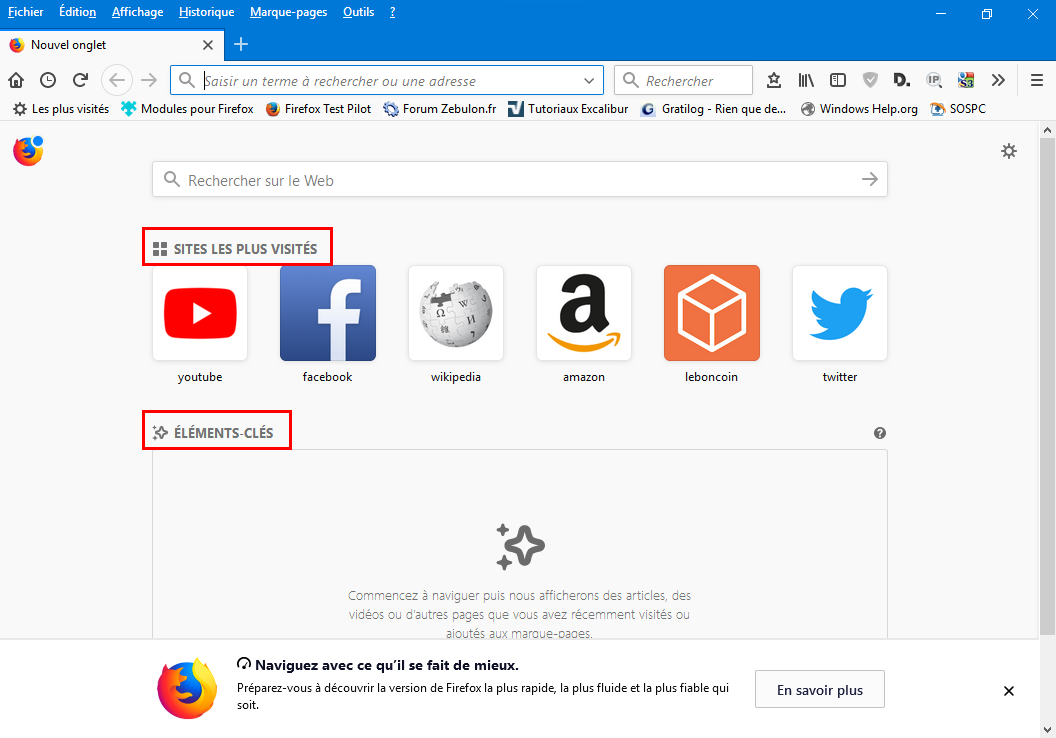
Task: Select the Nouvel onglet tab
Action: point(111,45)
